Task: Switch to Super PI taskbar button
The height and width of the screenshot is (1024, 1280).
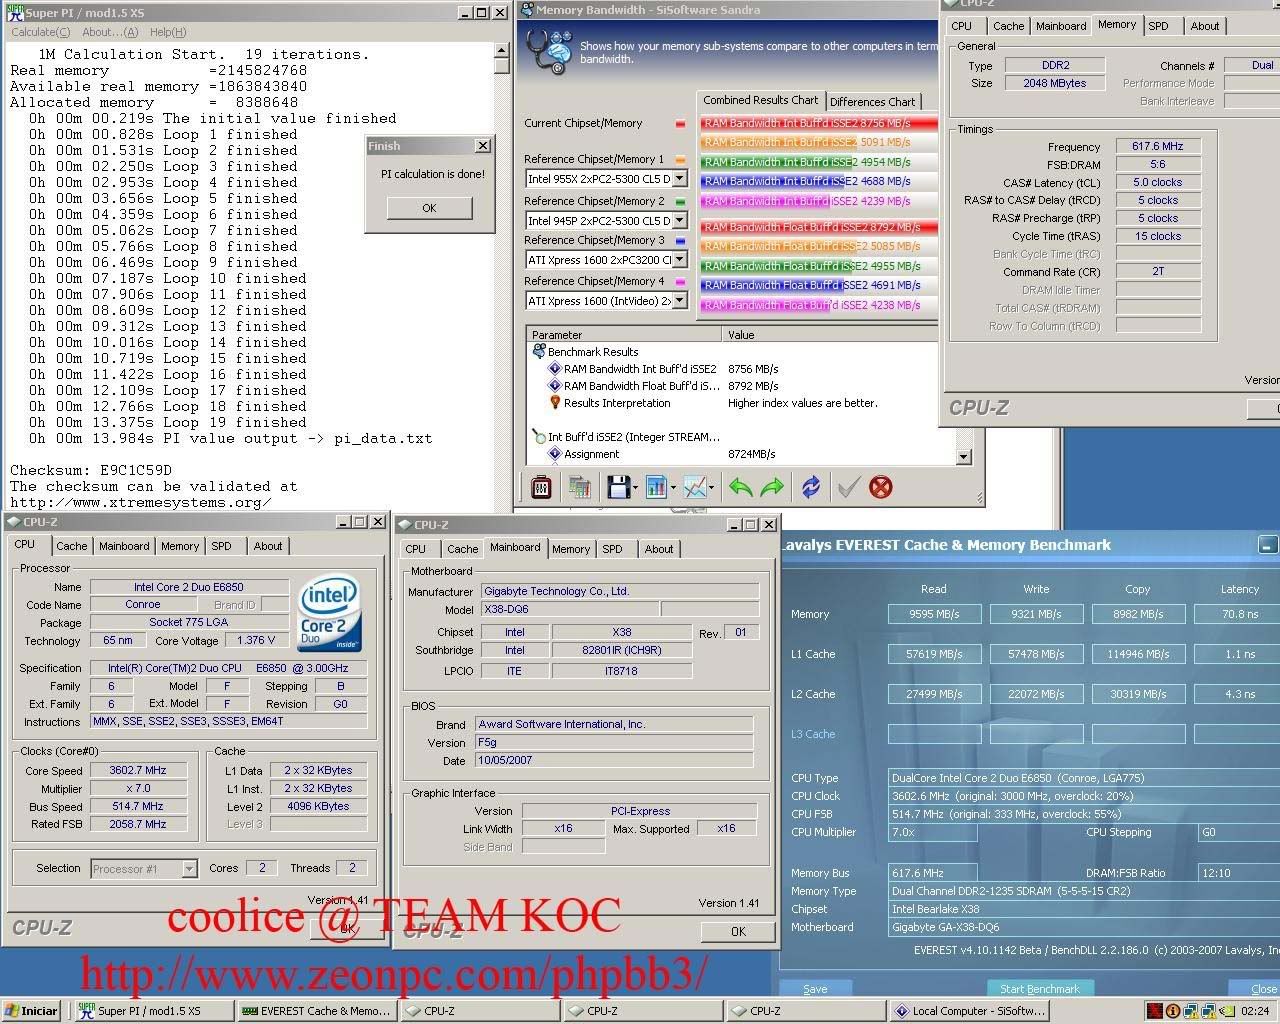Action: coord(154,1011)
